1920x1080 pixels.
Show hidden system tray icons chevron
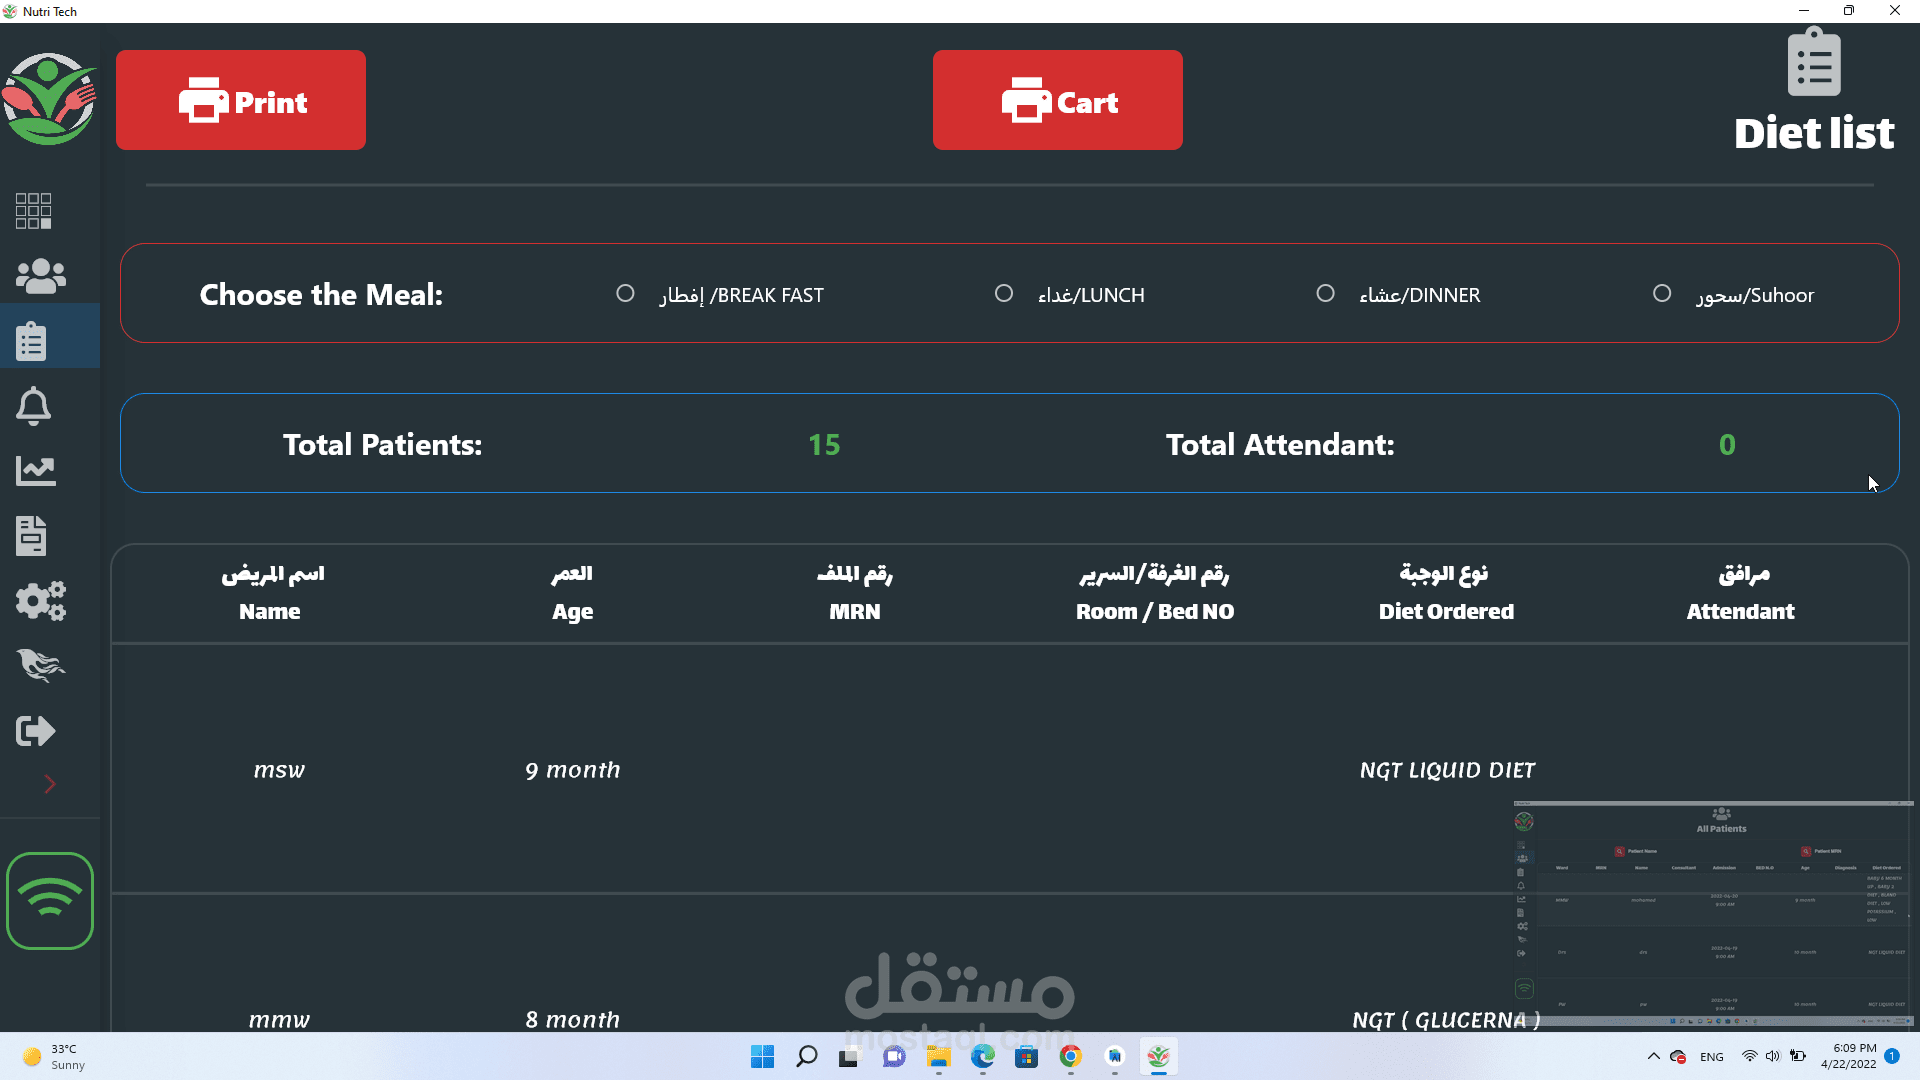(1653, 1057)
